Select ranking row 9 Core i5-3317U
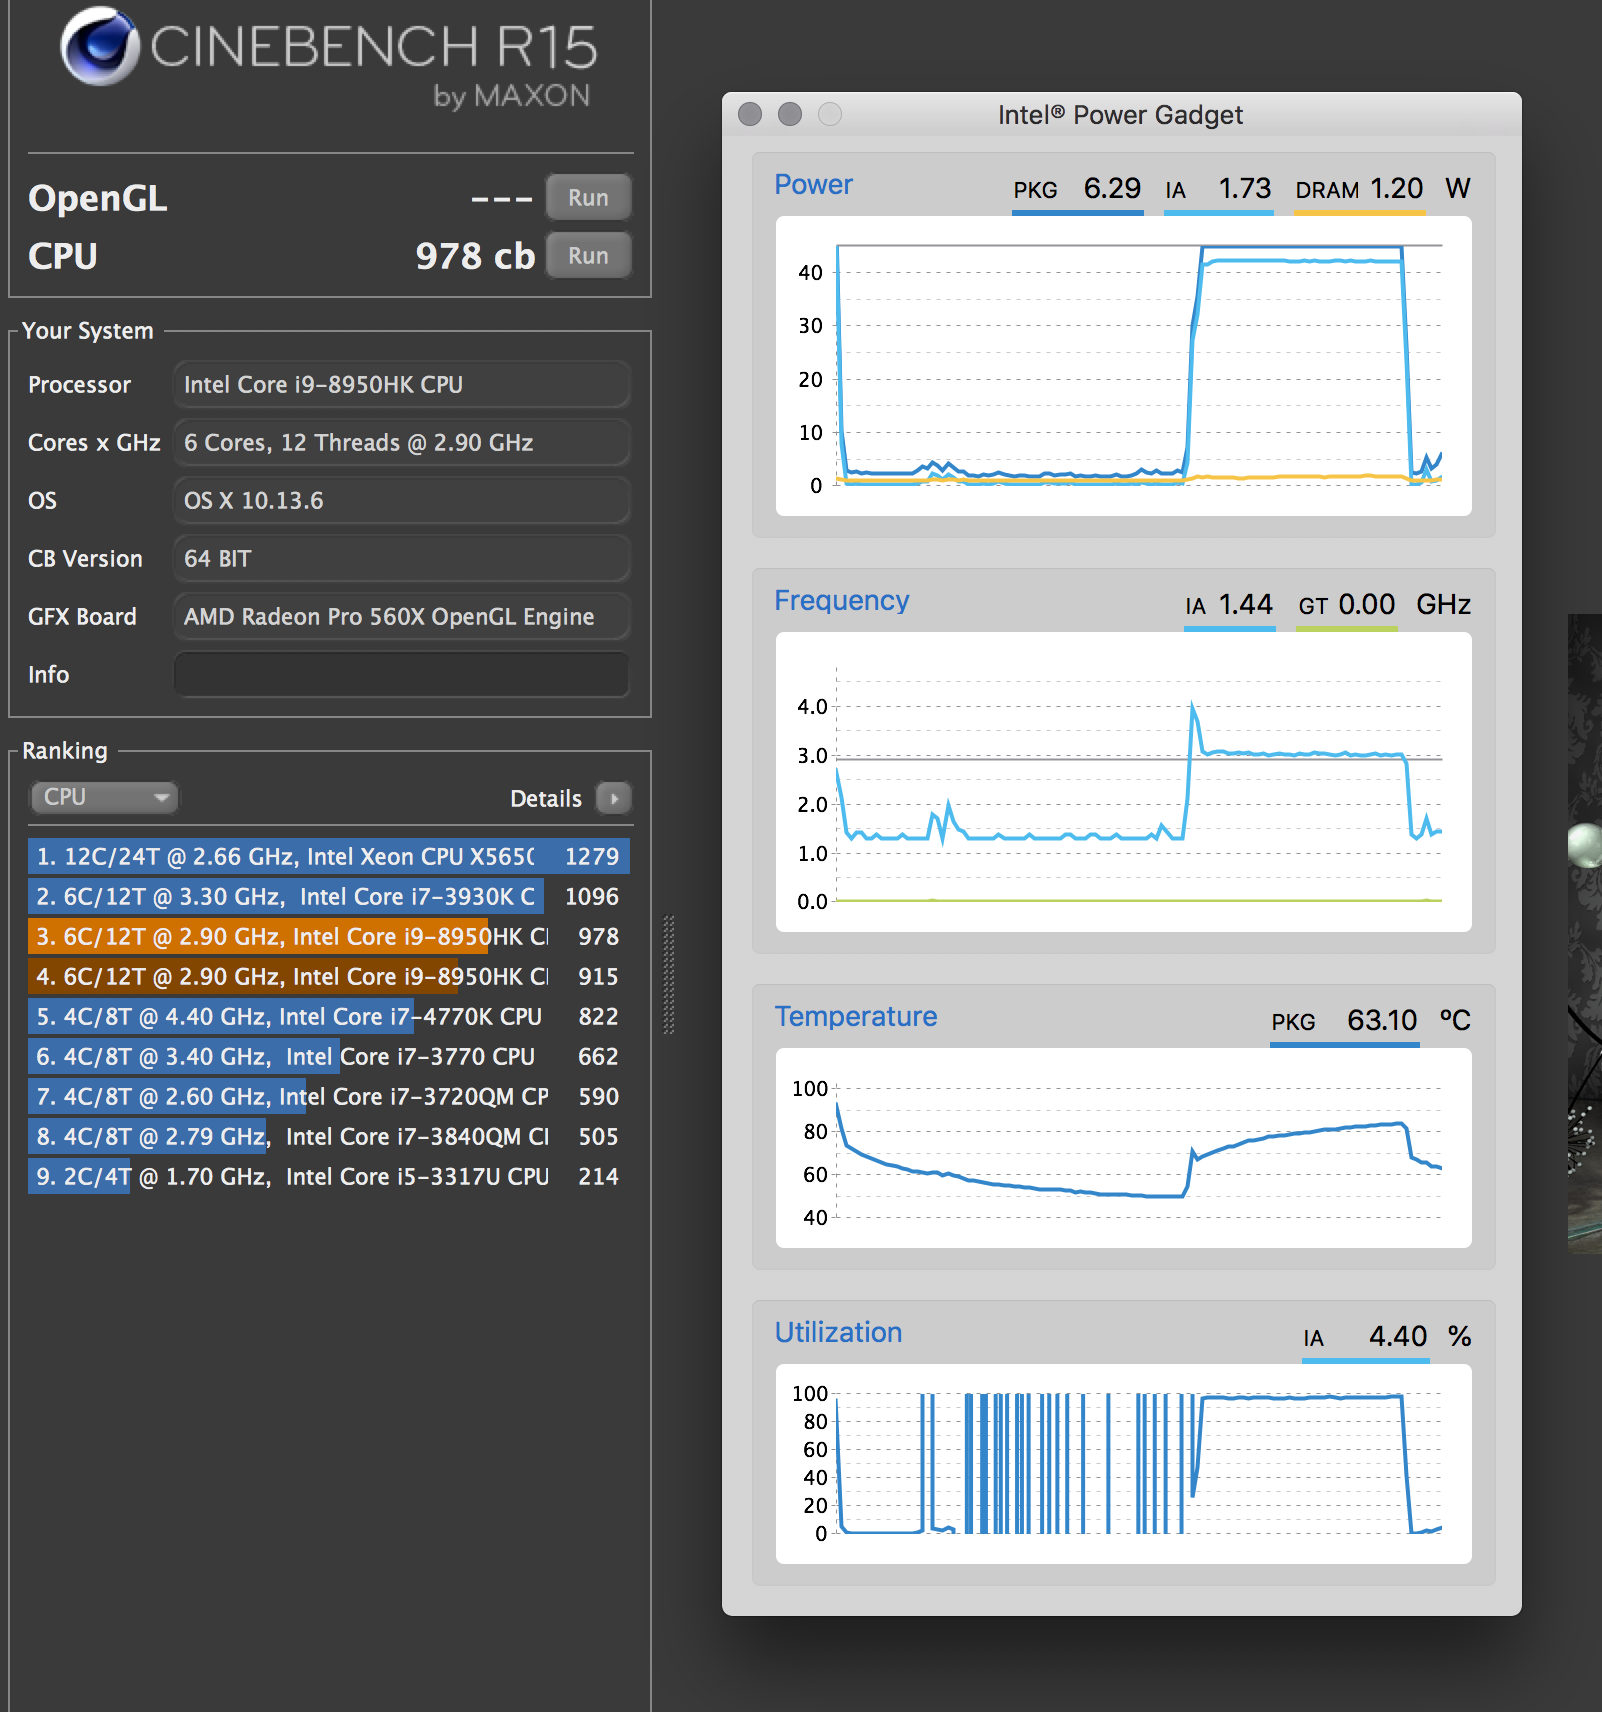 pyautogui.click(x=329, y=1176)
